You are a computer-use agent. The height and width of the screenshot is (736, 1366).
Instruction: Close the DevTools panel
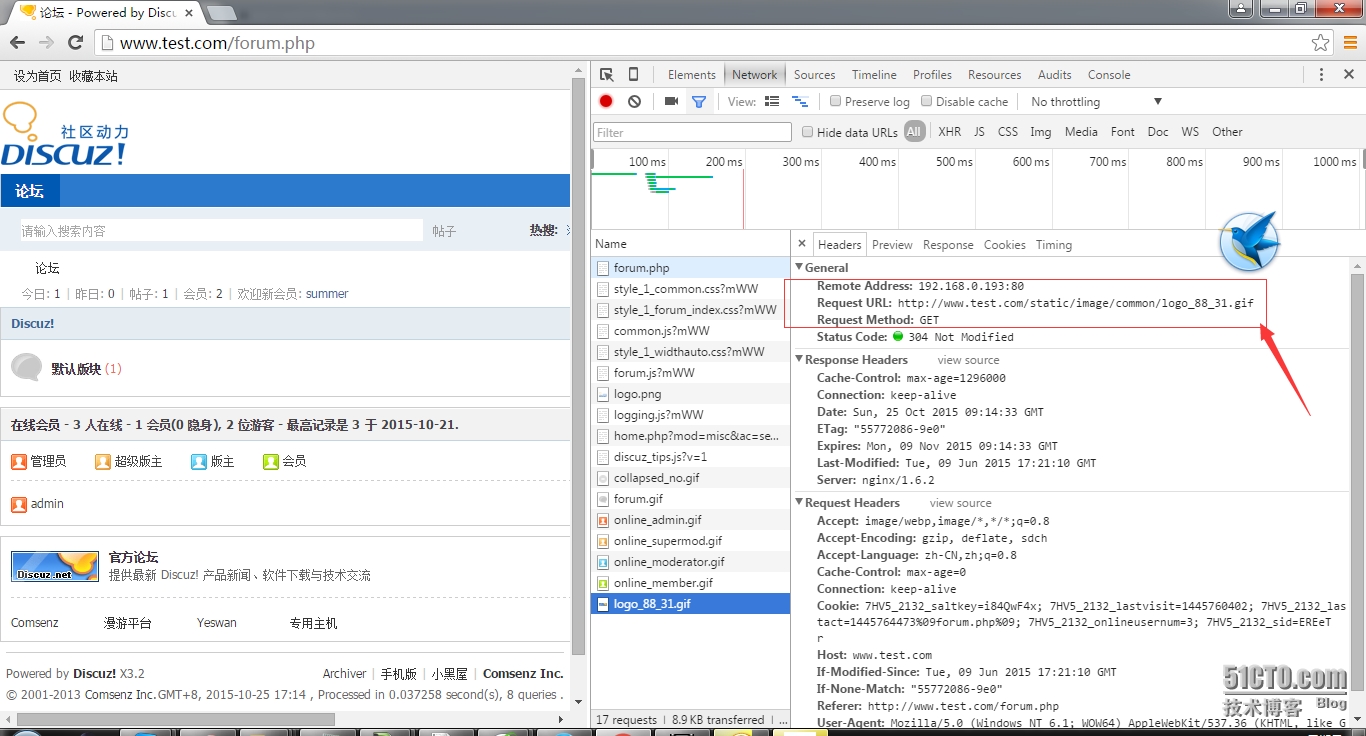point(1349,75)
